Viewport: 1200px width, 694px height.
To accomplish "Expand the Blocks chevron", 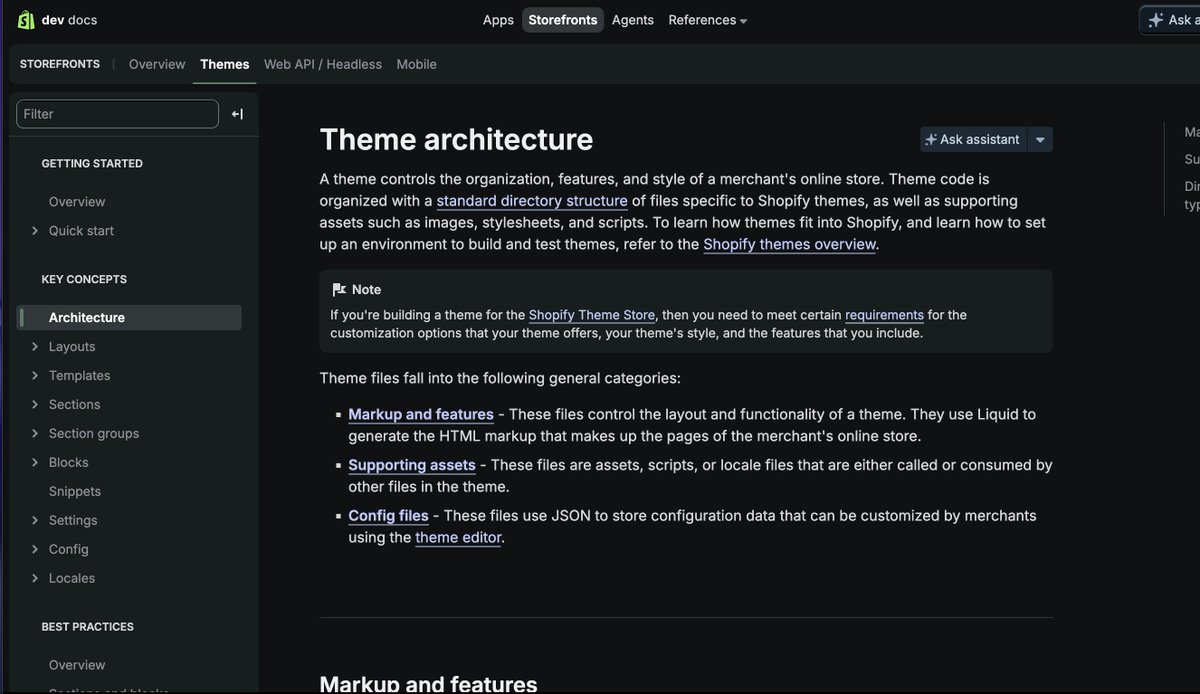I will point(36,463).
